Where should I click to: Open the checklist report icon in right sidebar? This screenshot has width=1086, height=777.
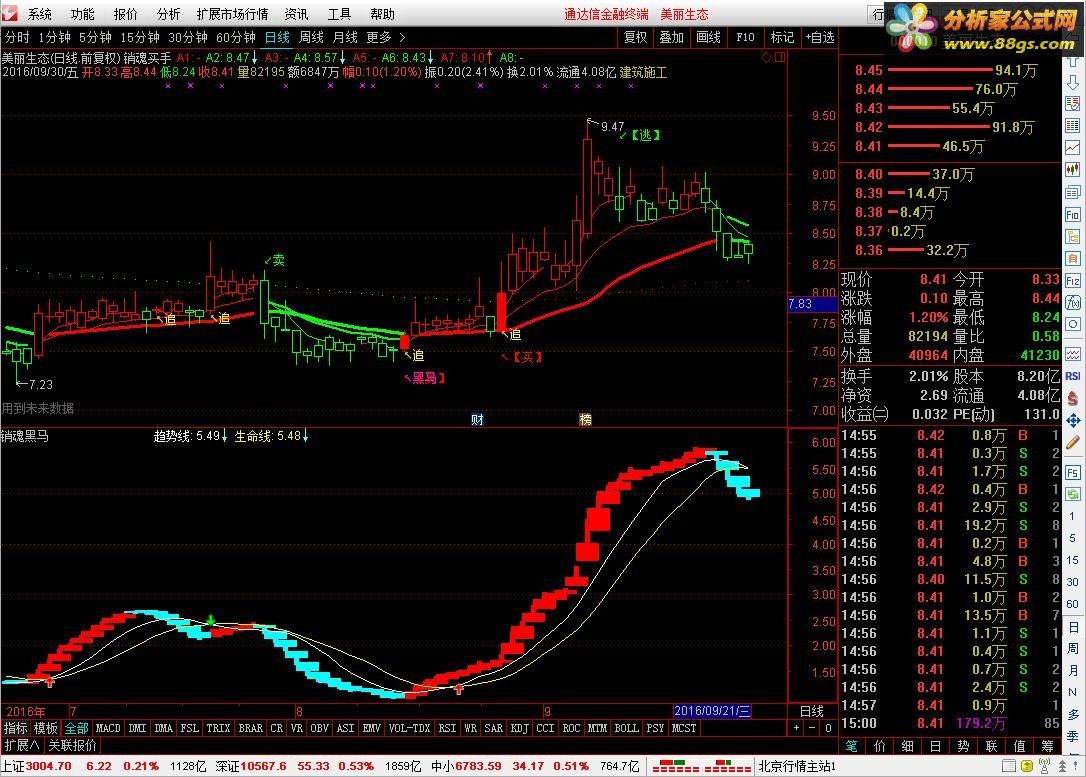[1072, 105]
